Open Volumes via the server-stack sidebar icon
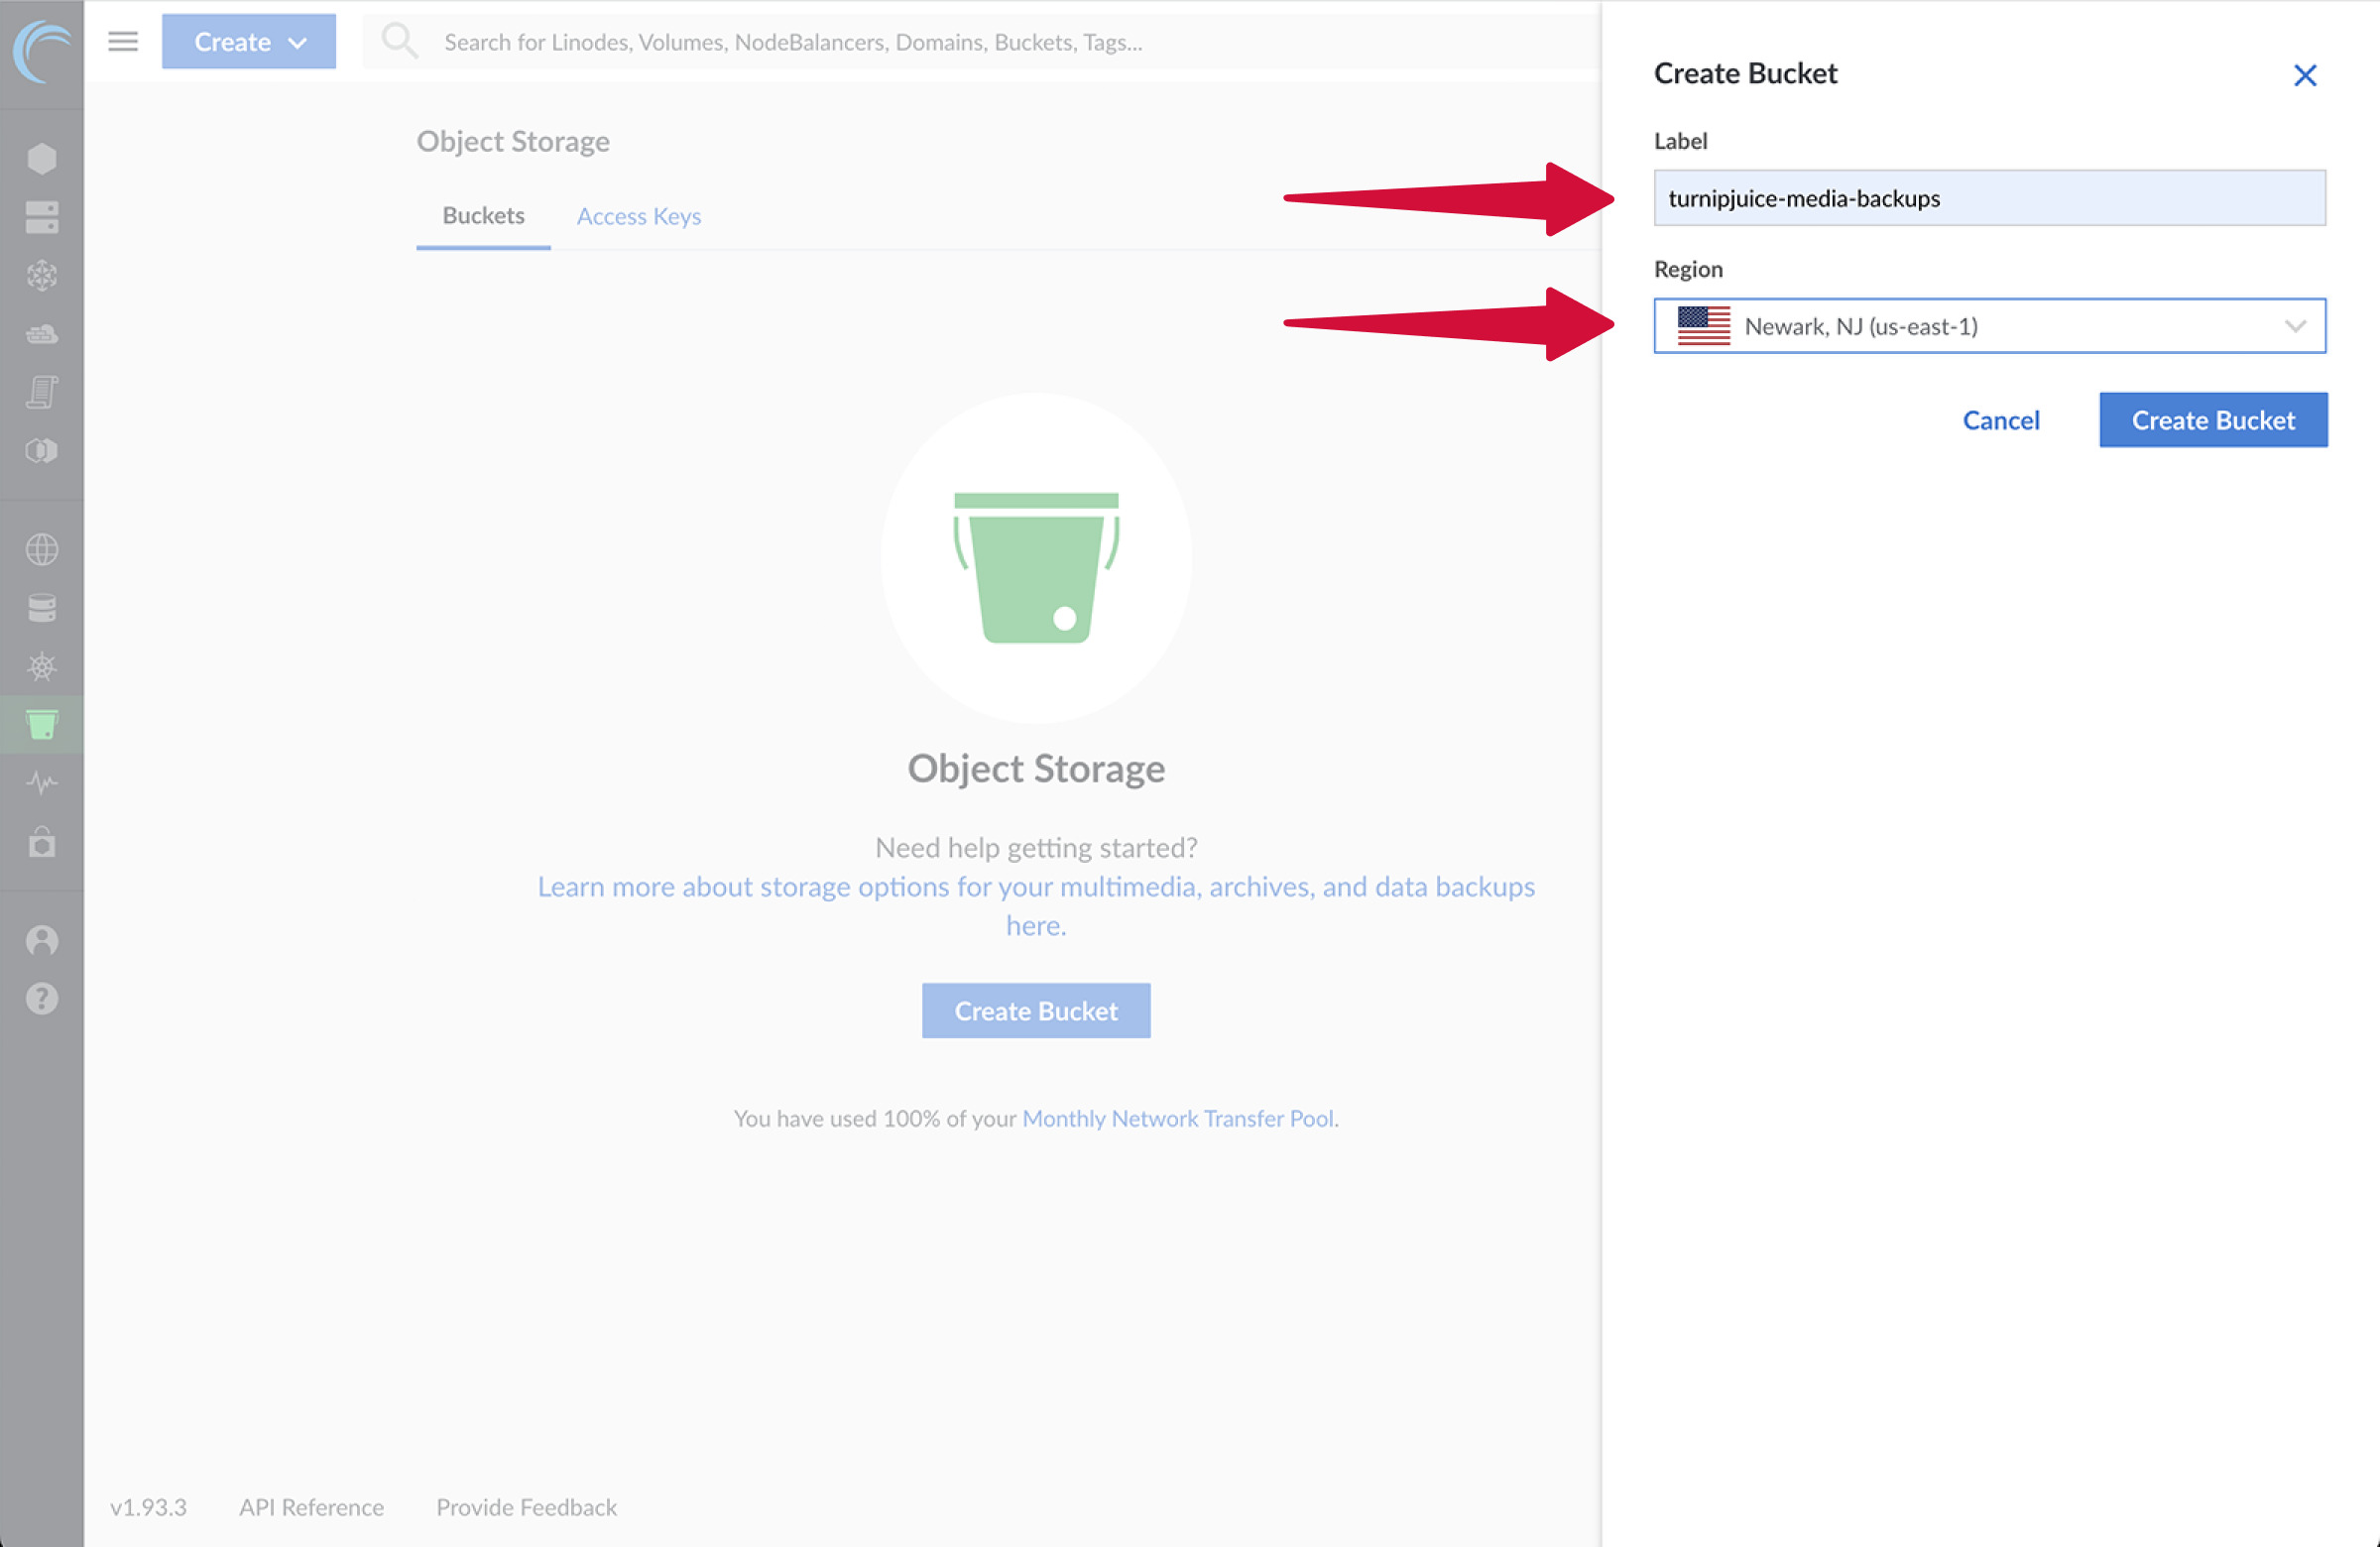The image size is (2380, 1547). (x=41, y=217)
